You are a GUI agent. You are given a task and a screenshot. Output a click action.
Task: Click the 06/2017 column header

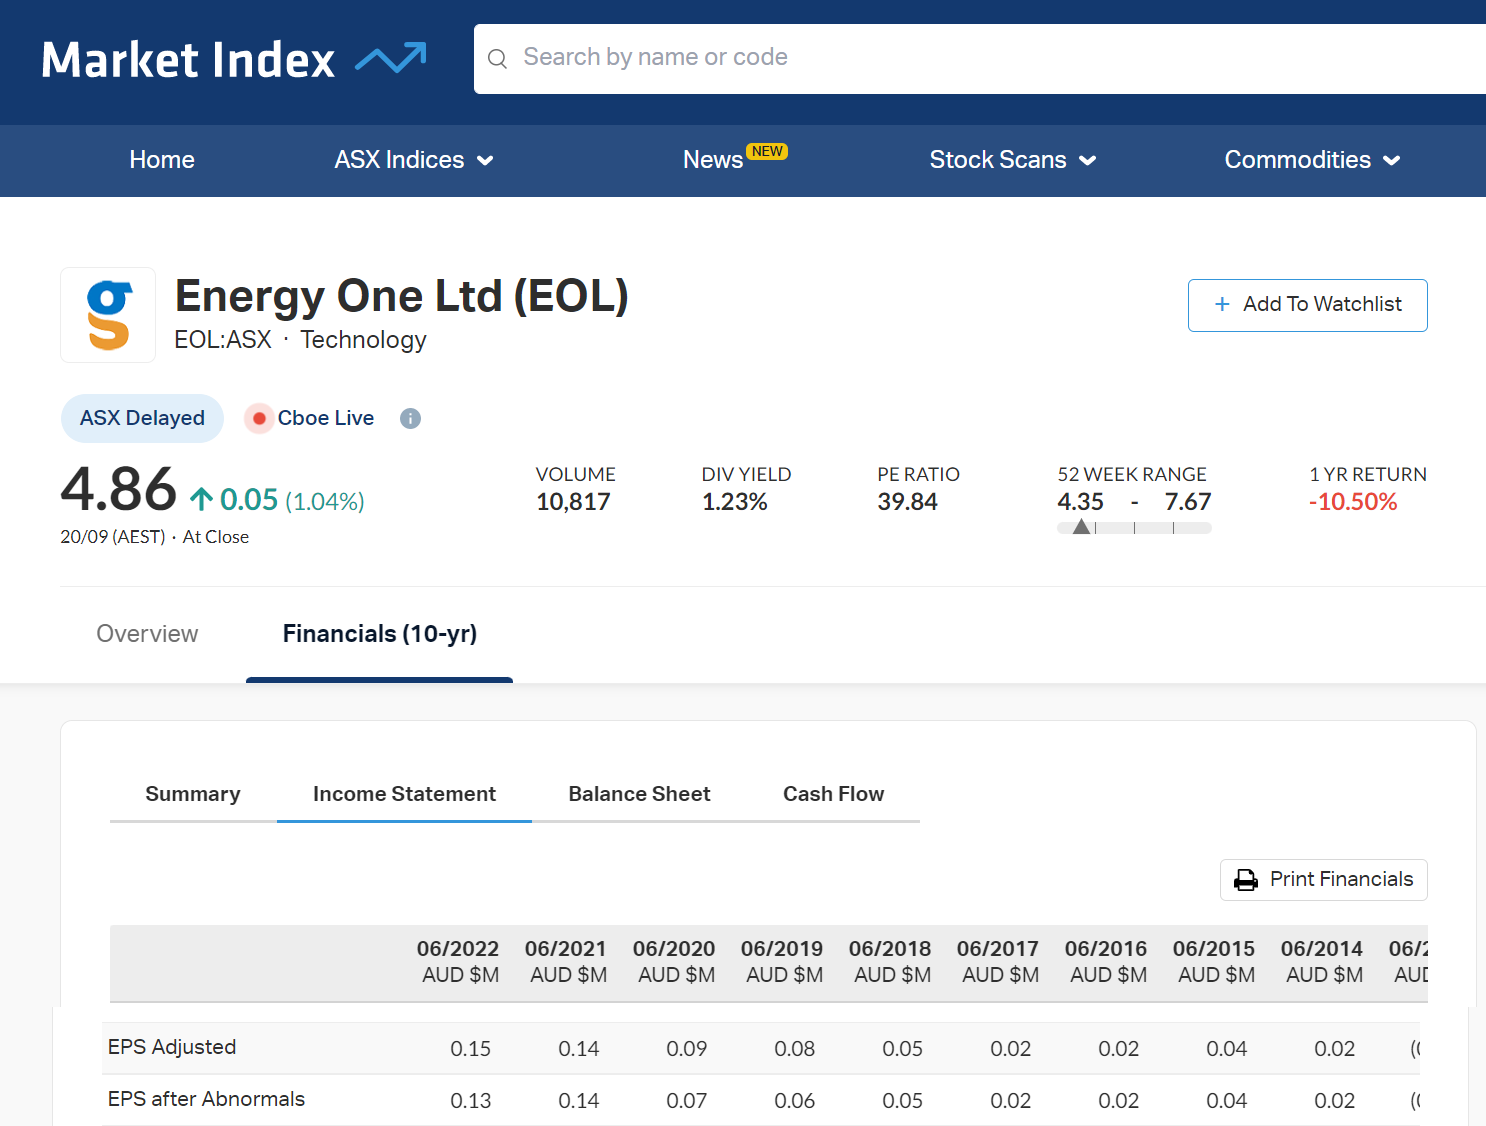(x=999, y=962)
